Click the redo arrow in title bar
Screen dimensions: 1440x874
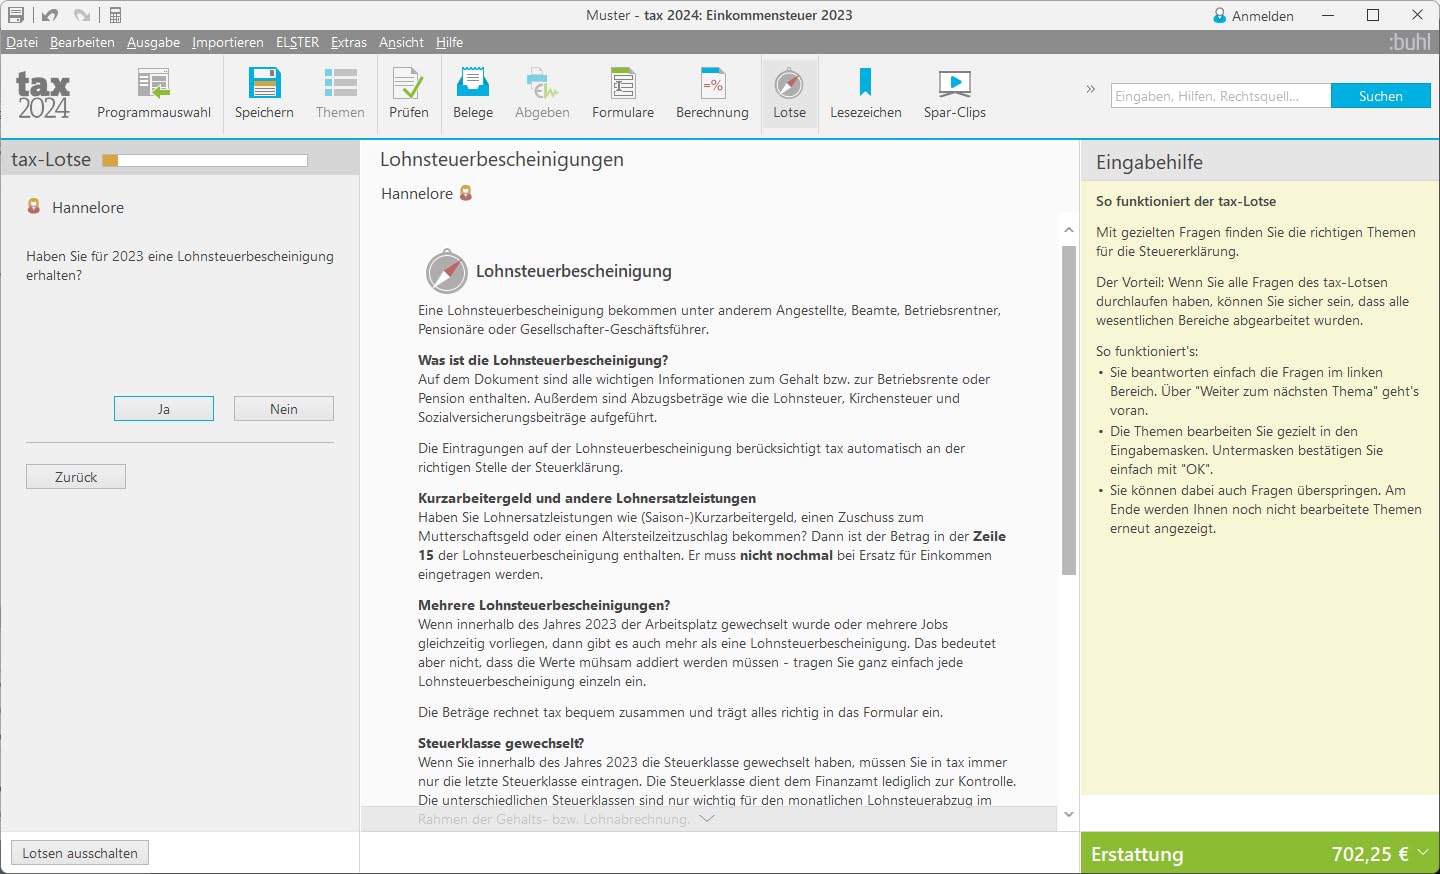click(x=82, y=15)
